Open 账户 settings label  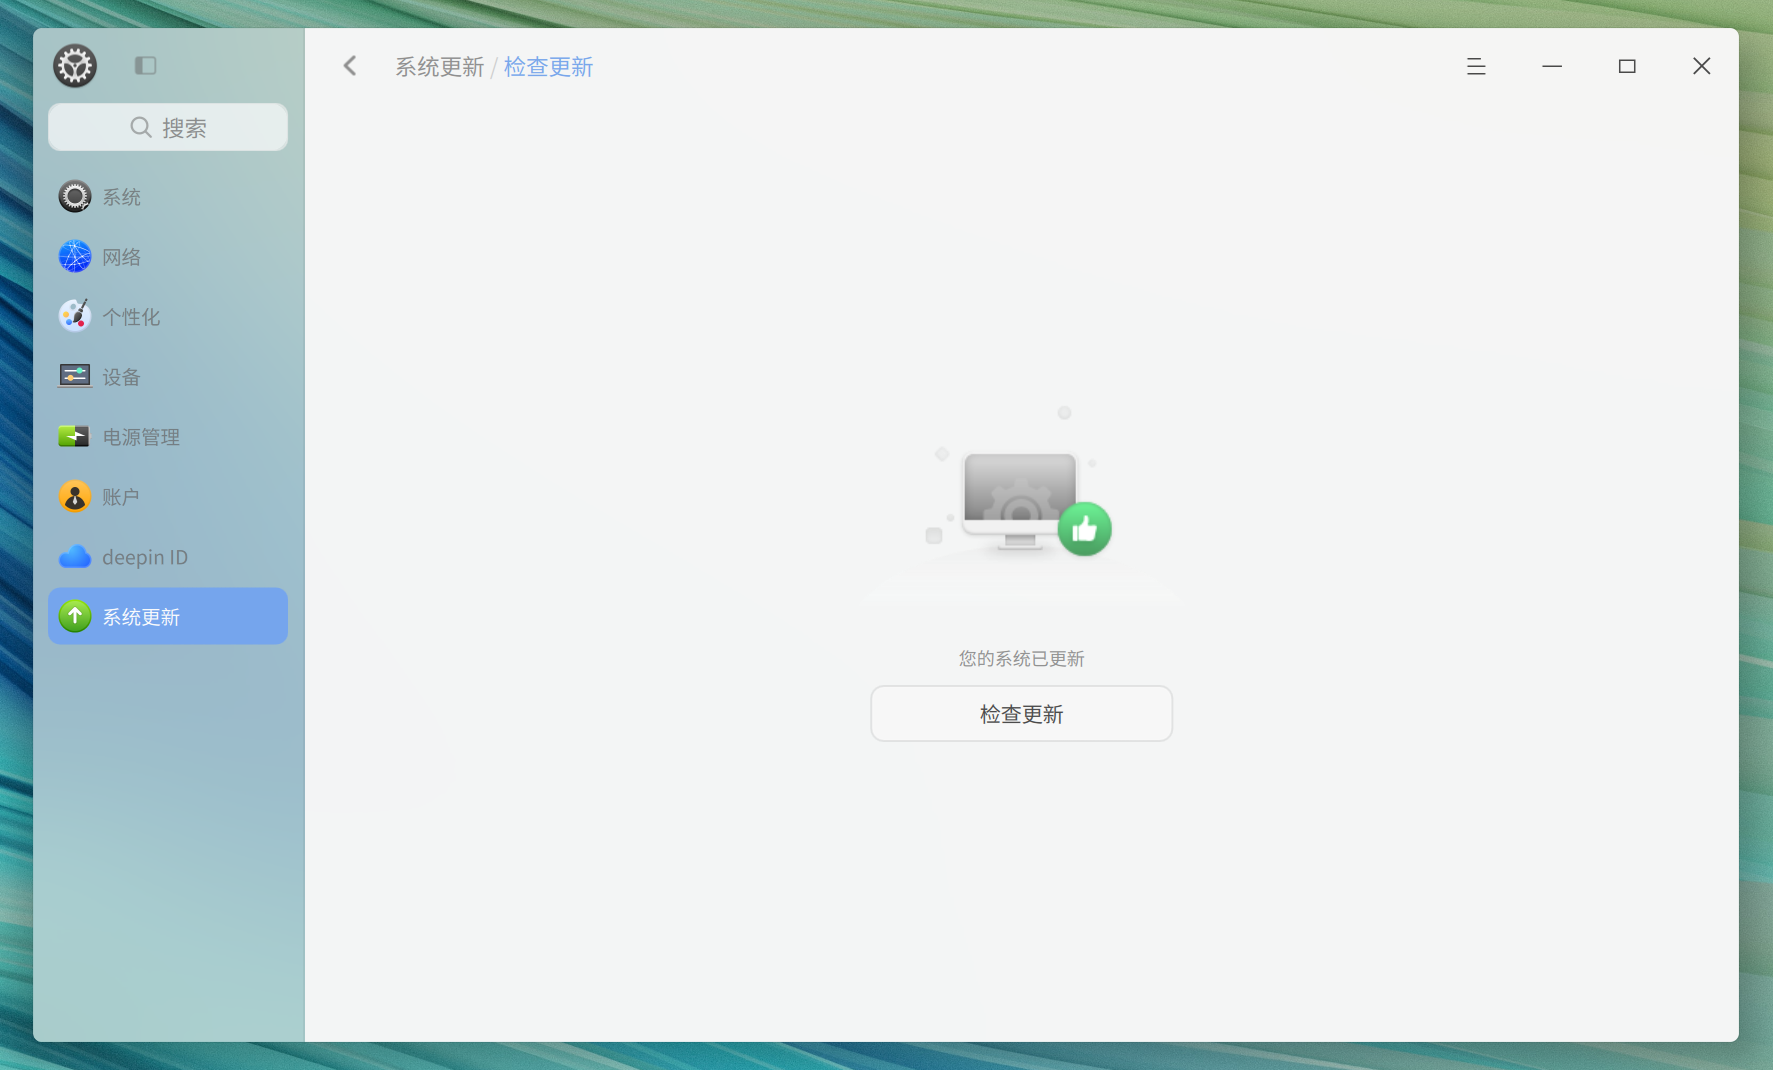[x=121, y=498]
